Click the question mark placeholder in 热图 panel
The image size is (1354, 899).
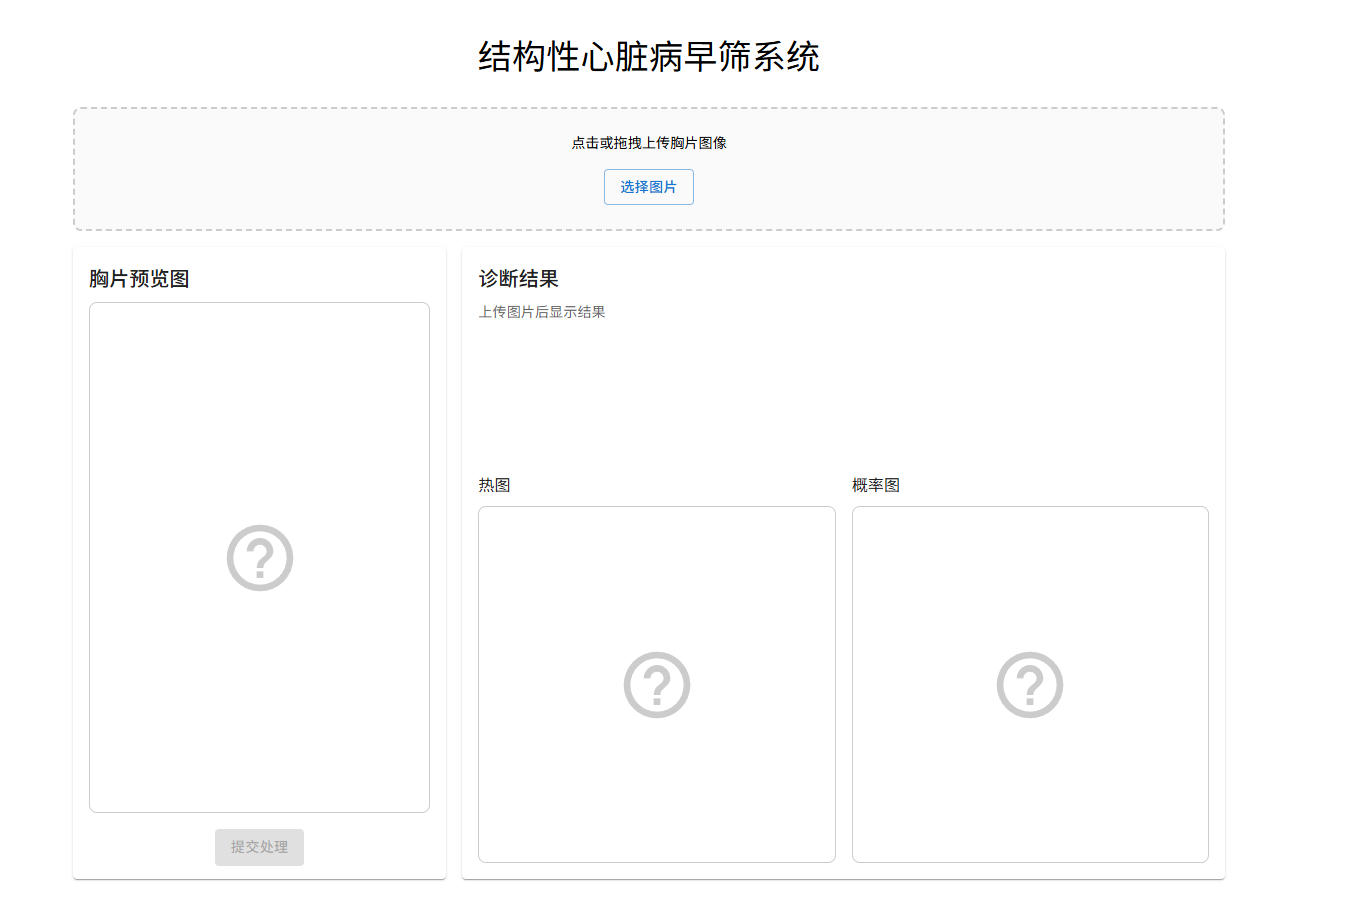656,684
